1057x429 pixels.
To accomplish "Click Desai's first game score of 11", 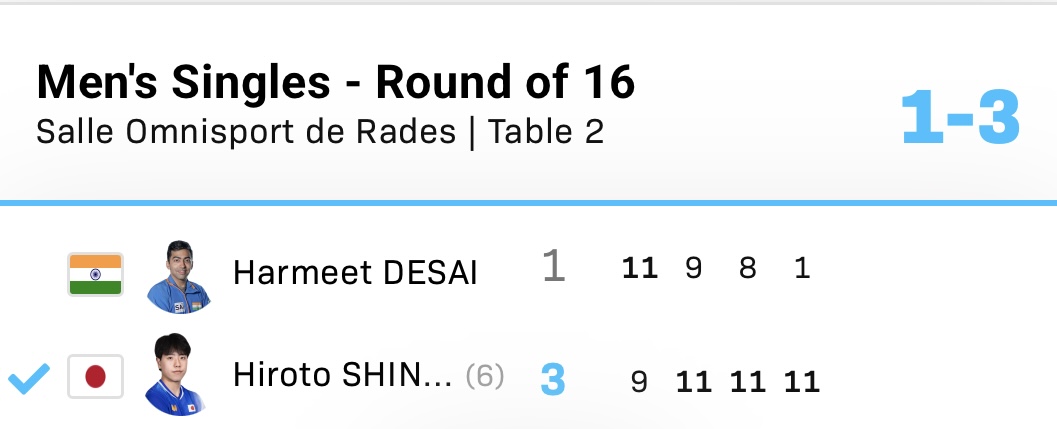I will pyautogui.click(x=640, y=269).
